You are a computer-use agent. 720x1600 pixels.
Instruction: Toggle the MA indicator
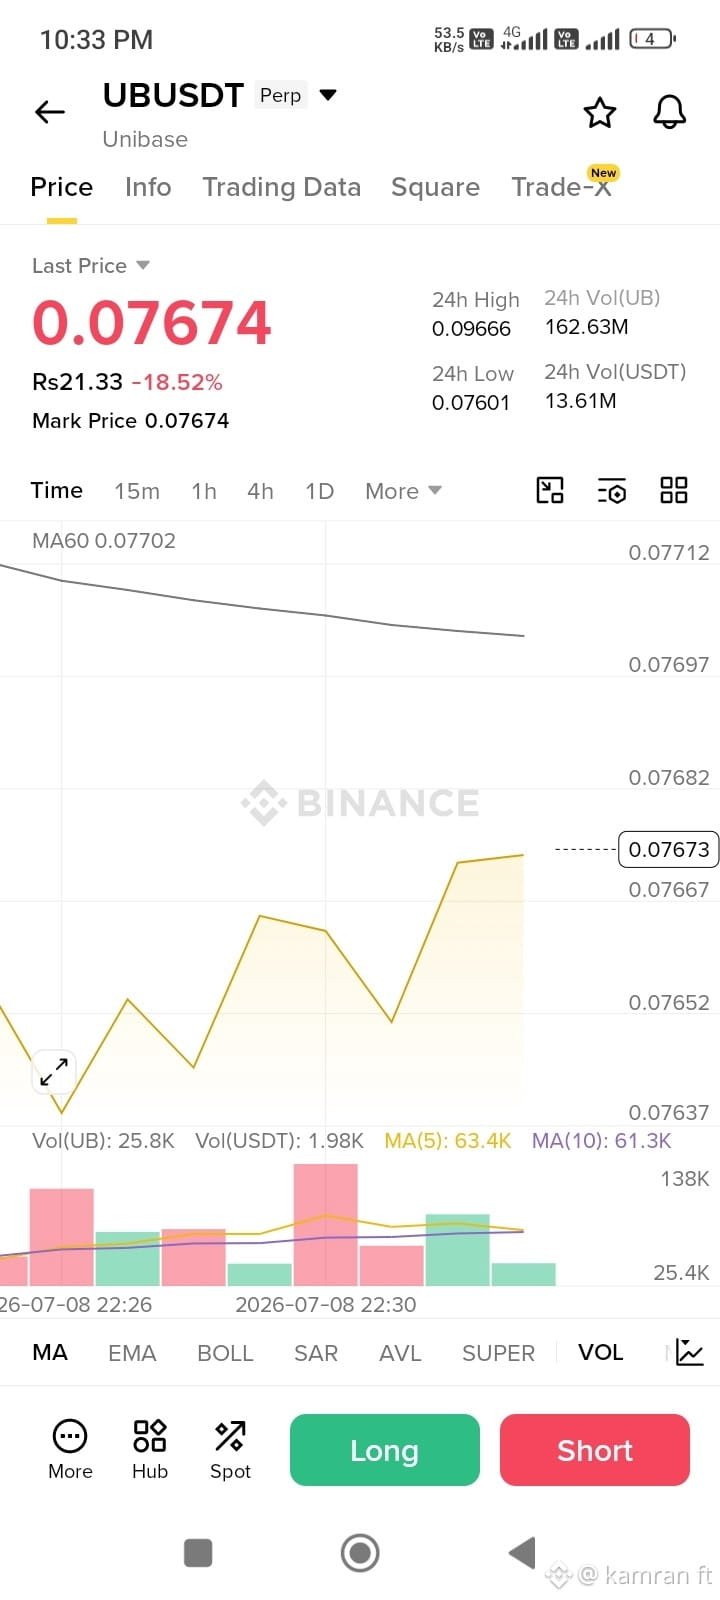click(x=50, y=1352)
